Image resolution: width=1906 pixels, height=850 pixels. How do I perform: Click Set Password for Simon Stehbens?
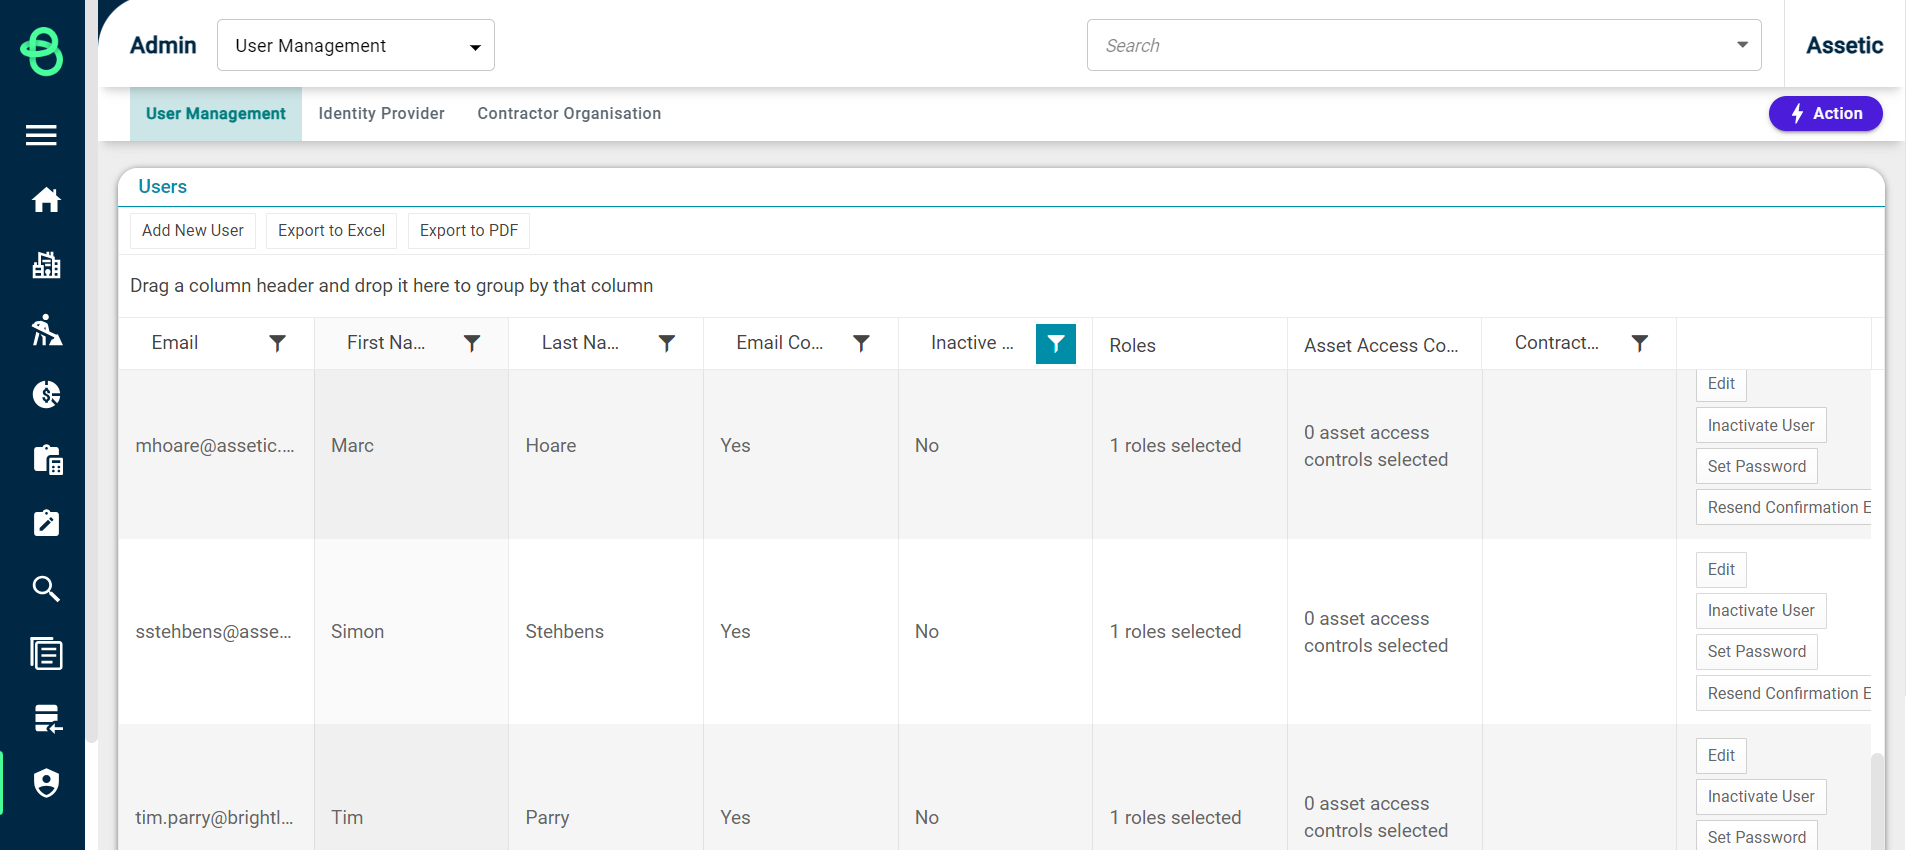pos(1757,652)
